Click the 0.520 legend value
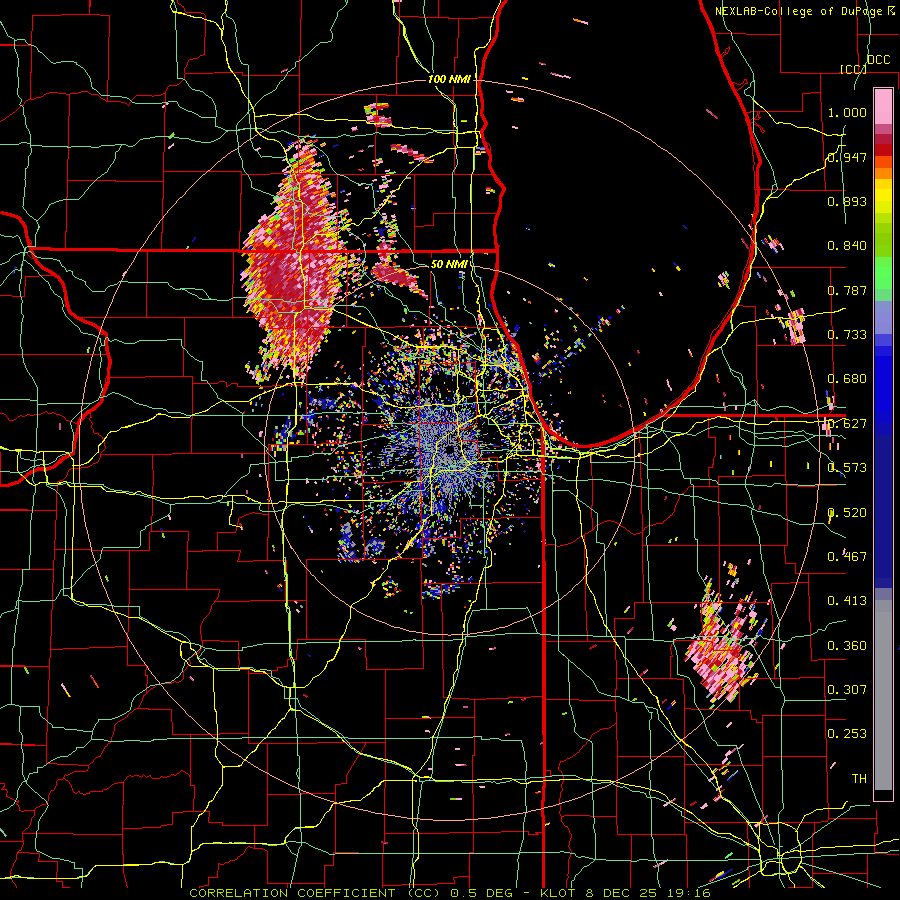The height and width of the screenshot is (900, 900). tap(847, 513)
